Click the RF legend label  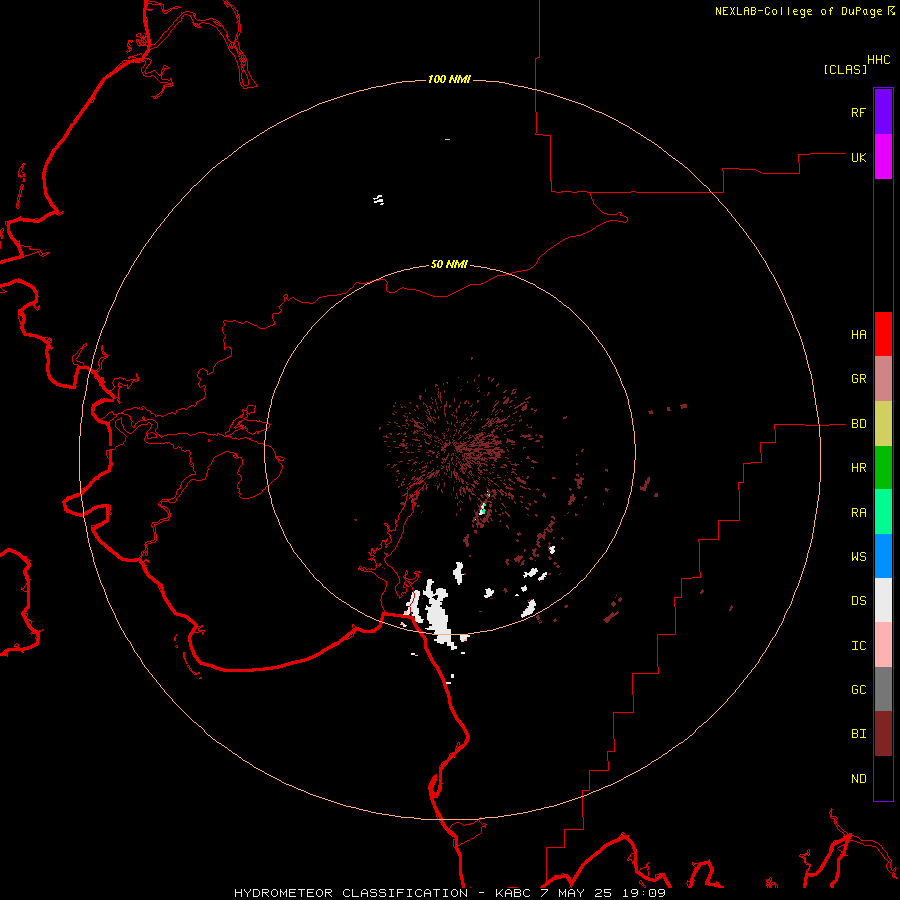coord(858,112)
